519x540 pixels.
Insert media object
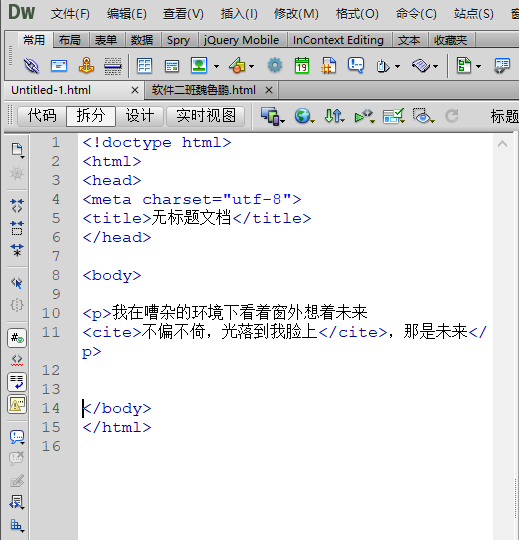point(237,65)
